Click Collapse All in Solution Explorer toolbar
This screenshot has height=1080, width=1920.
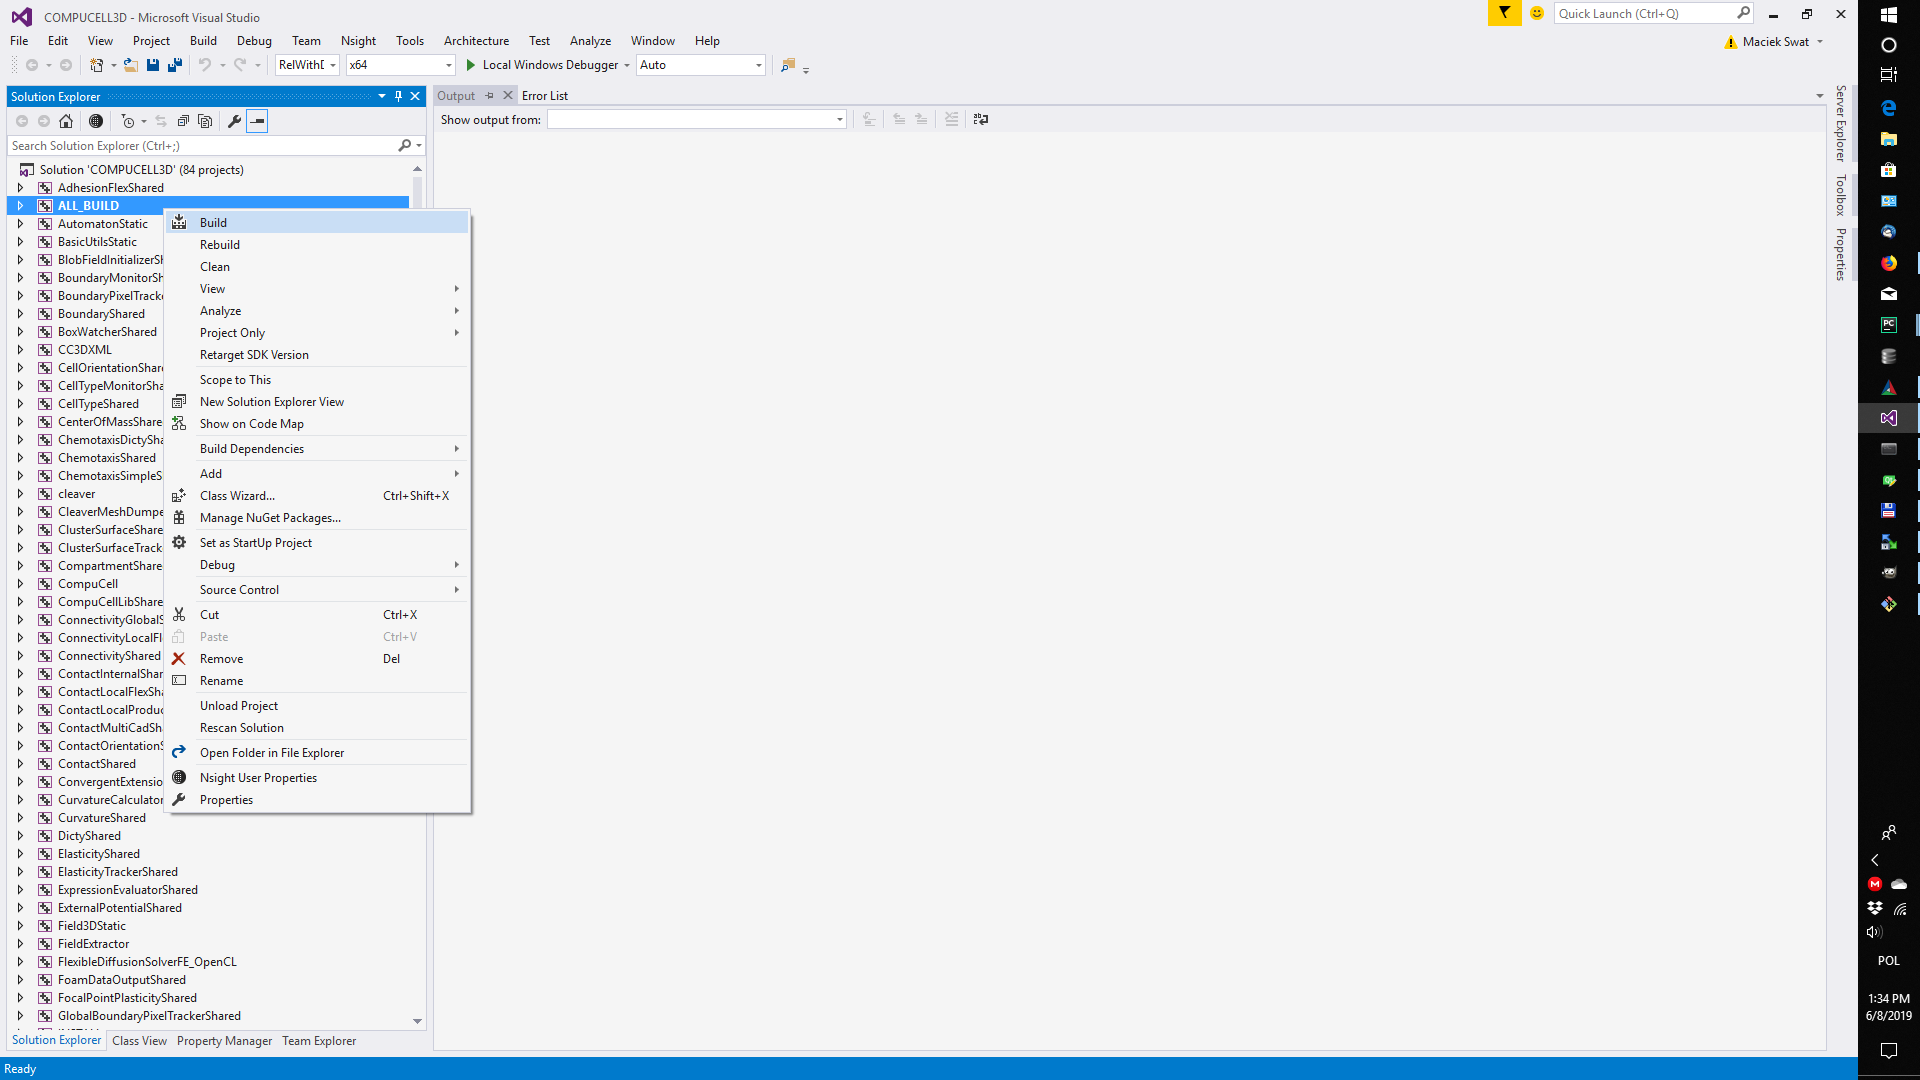click(x=183, y=121)
